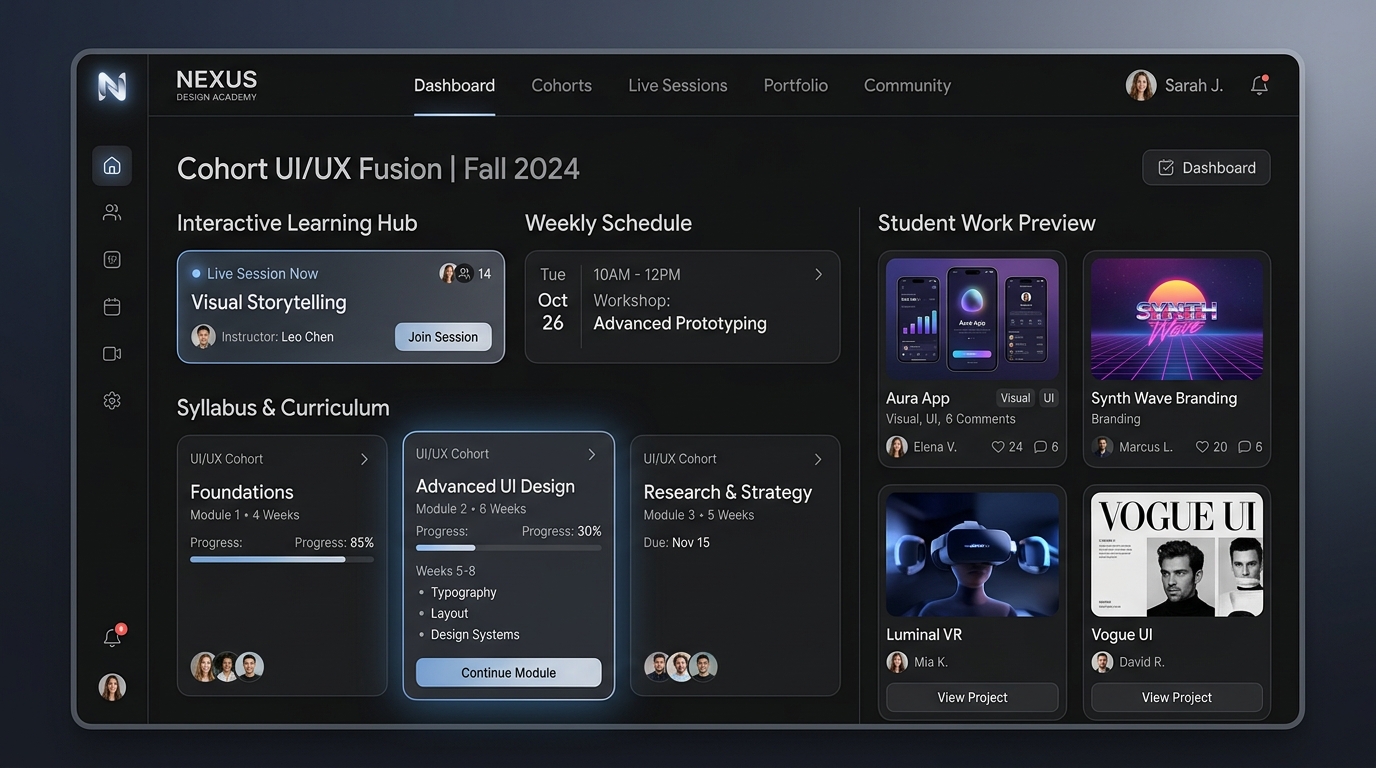
Task: Click the attendees icon showing 14
Action: coord(465,273)
